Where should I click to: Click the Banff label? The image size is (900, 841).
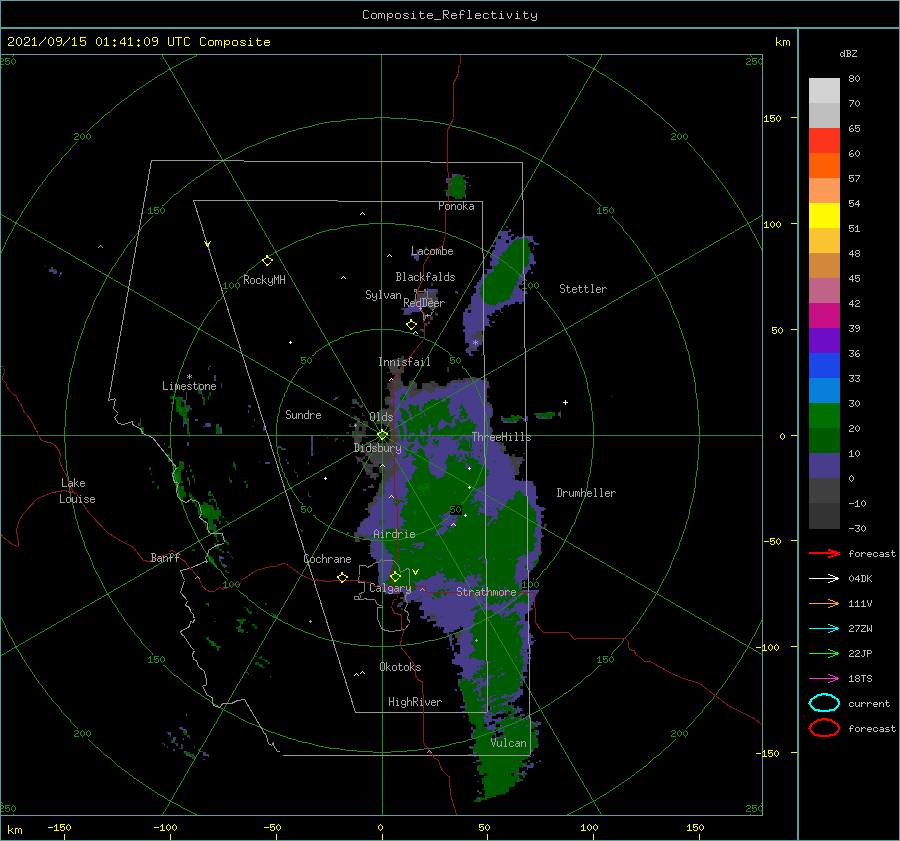coord(165,558)
